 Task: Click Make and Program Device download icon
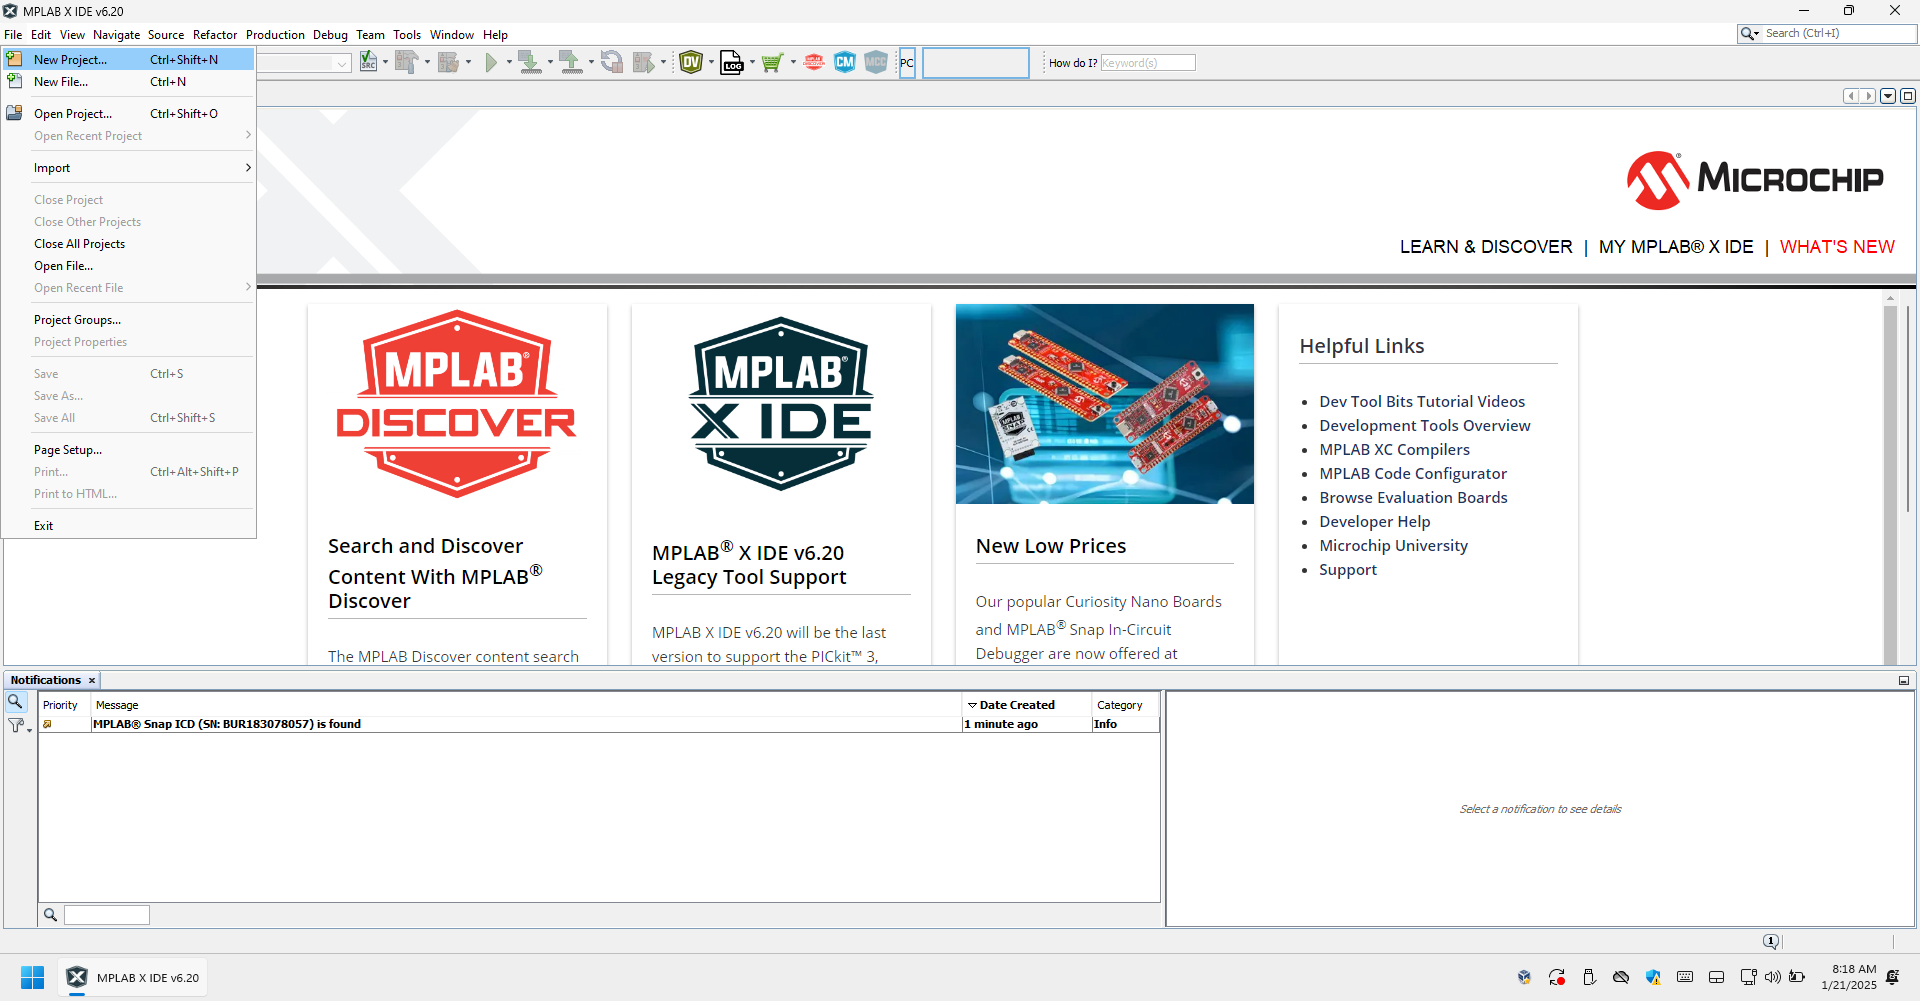coord(529,62)
